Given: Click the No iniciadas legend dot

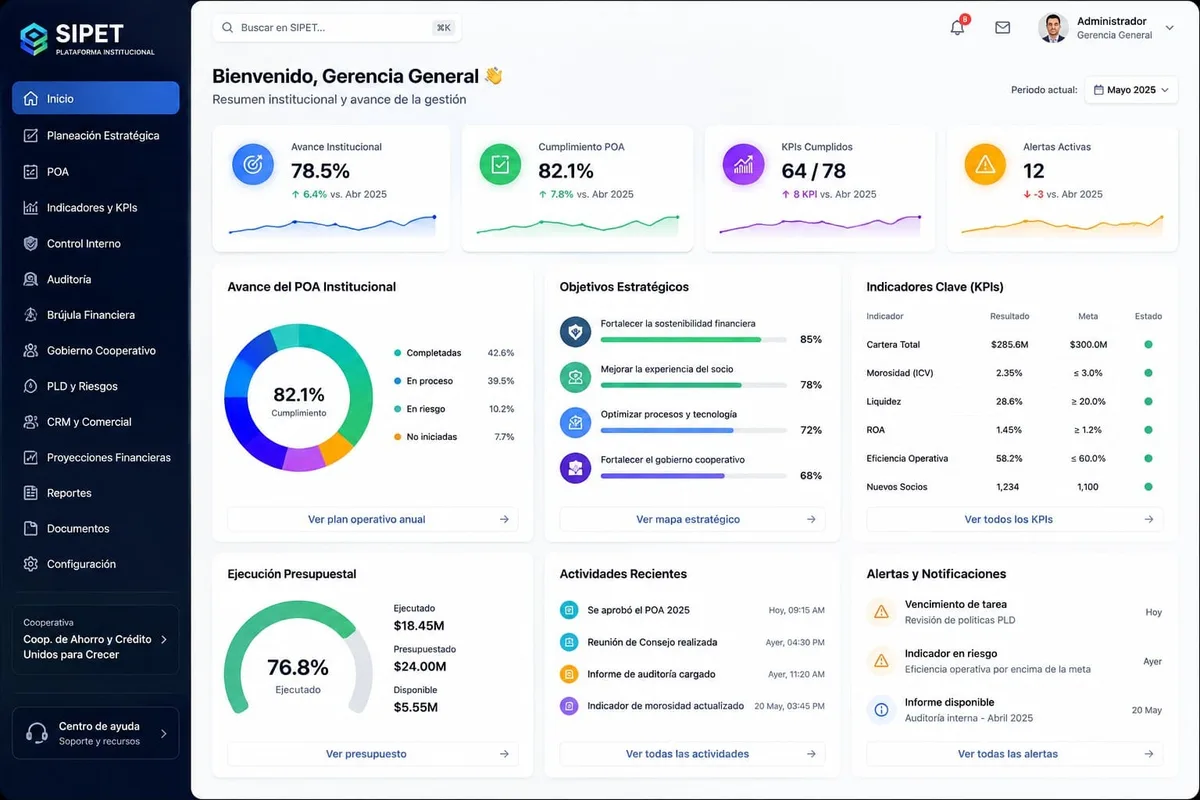Looking at the screenshot, I should 398,437.
